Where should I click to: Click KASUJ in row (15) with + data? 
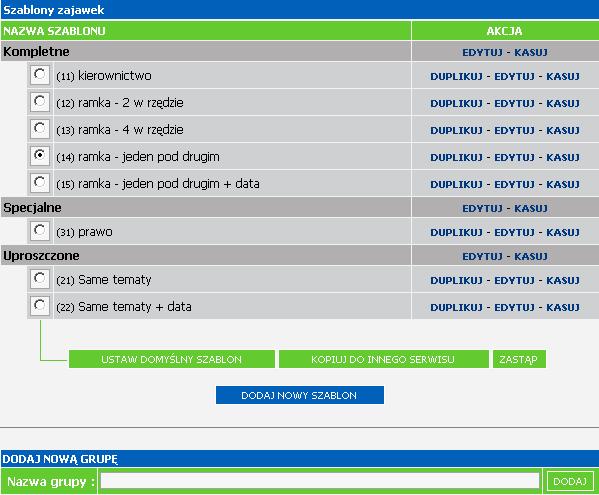pos(563,184)
